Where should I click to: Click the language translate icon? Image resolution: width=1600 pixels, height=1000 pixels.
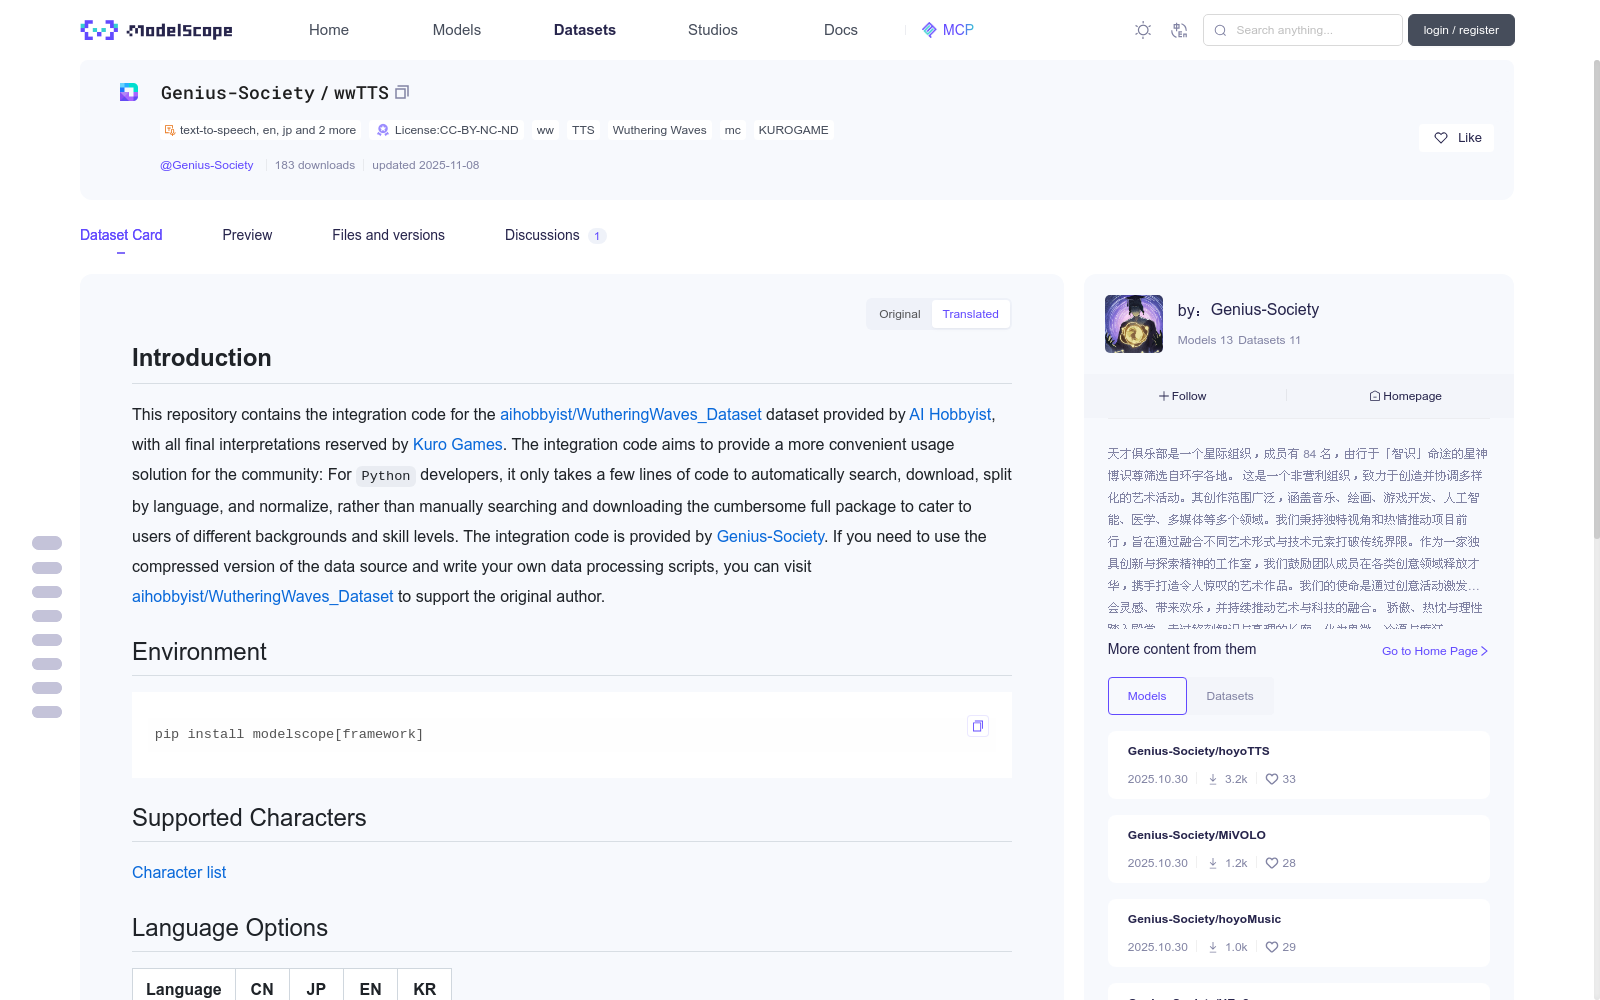[x=1179, y=30]
